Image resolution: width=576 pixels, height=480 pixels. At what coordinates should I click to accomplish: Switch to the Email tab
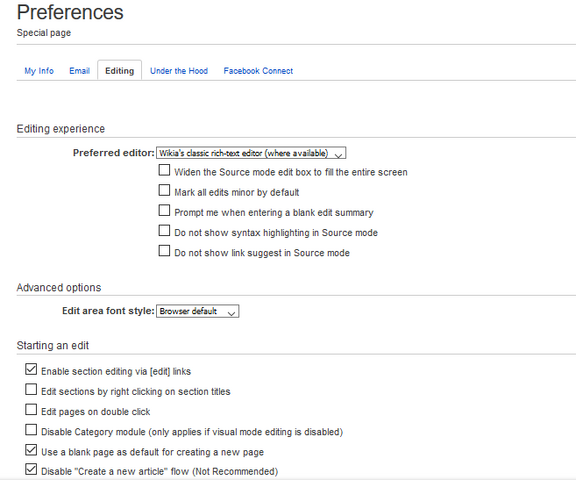pyautogui.click(x=79, y=71)
